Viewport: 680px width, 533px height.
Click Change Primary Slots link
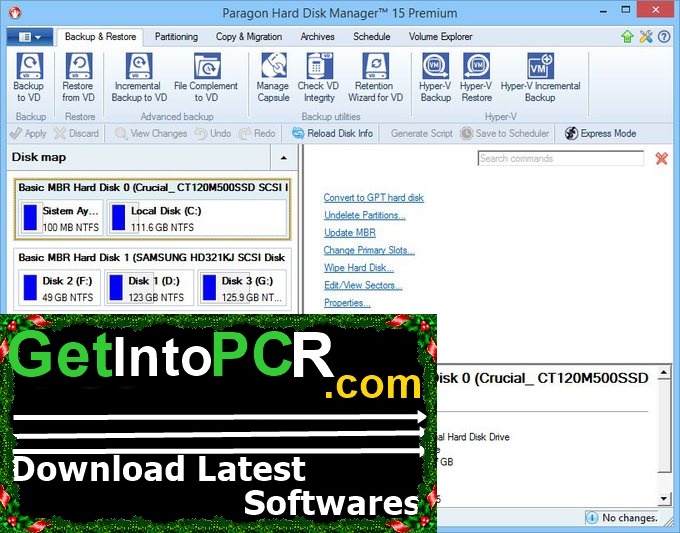tap(369, 250)
